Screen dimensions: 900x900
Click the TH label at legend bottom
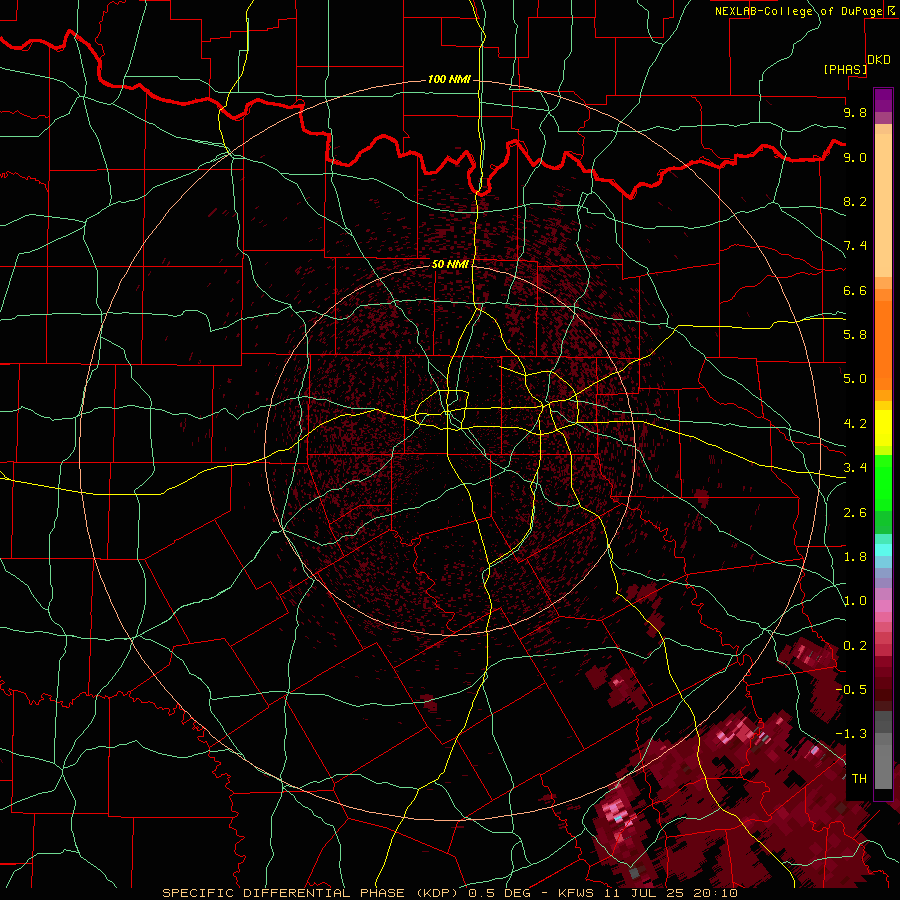coord(859,778)
